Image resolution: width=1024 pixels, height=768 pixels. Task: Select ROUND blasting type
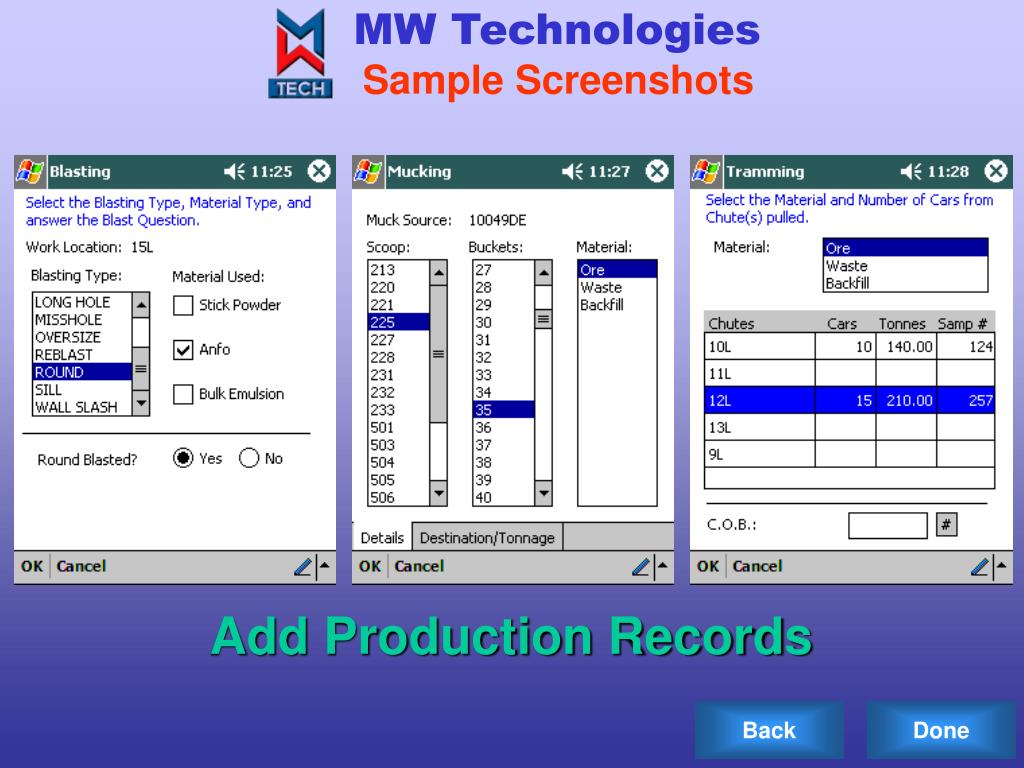click(82, 372)
